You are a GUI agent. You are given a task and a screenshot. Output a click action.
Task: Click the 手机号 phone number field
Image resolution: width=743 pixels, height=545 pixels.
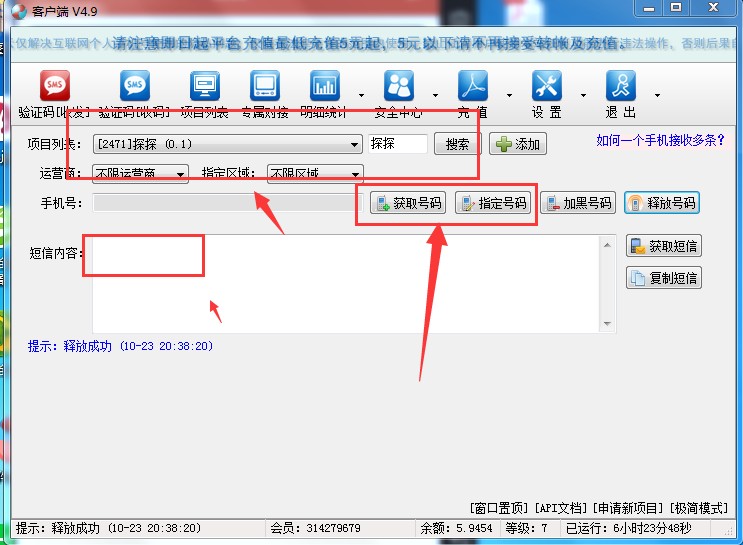[227, 203]
